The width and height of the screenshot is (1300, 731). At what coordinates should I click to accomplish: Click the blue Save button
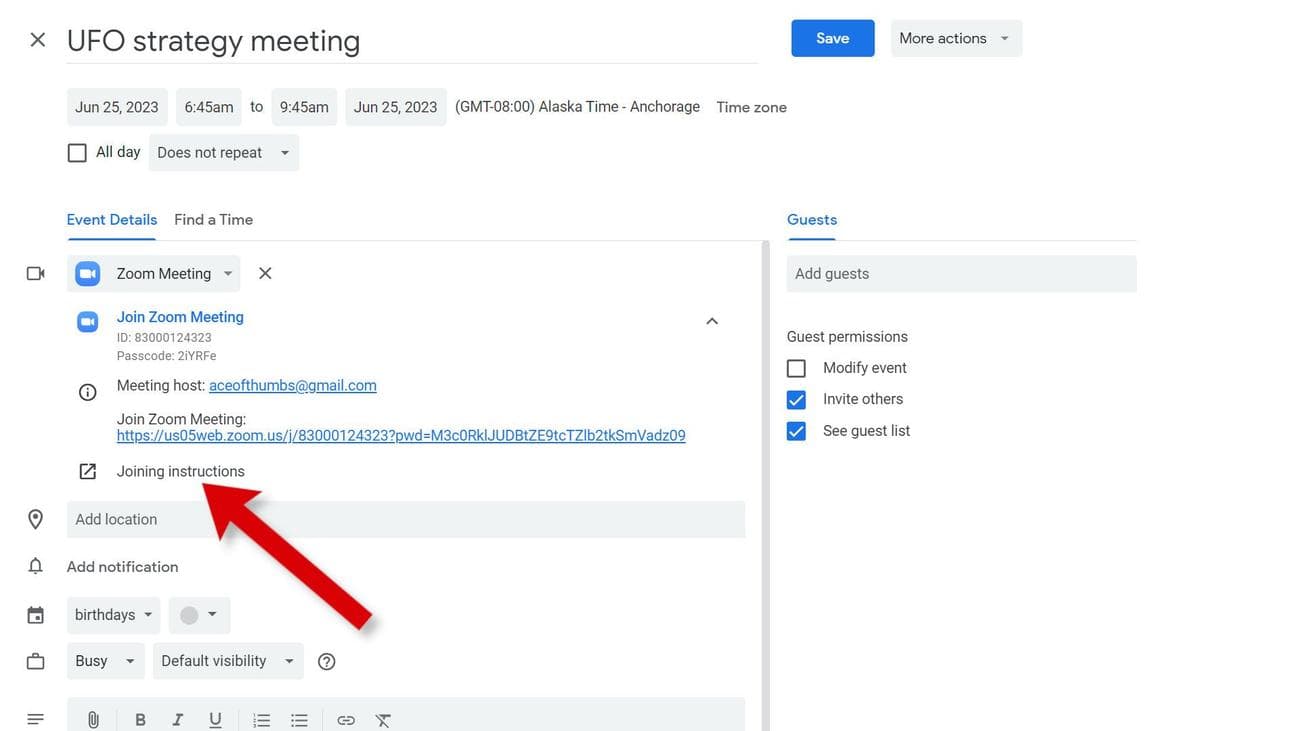(832, 38)
